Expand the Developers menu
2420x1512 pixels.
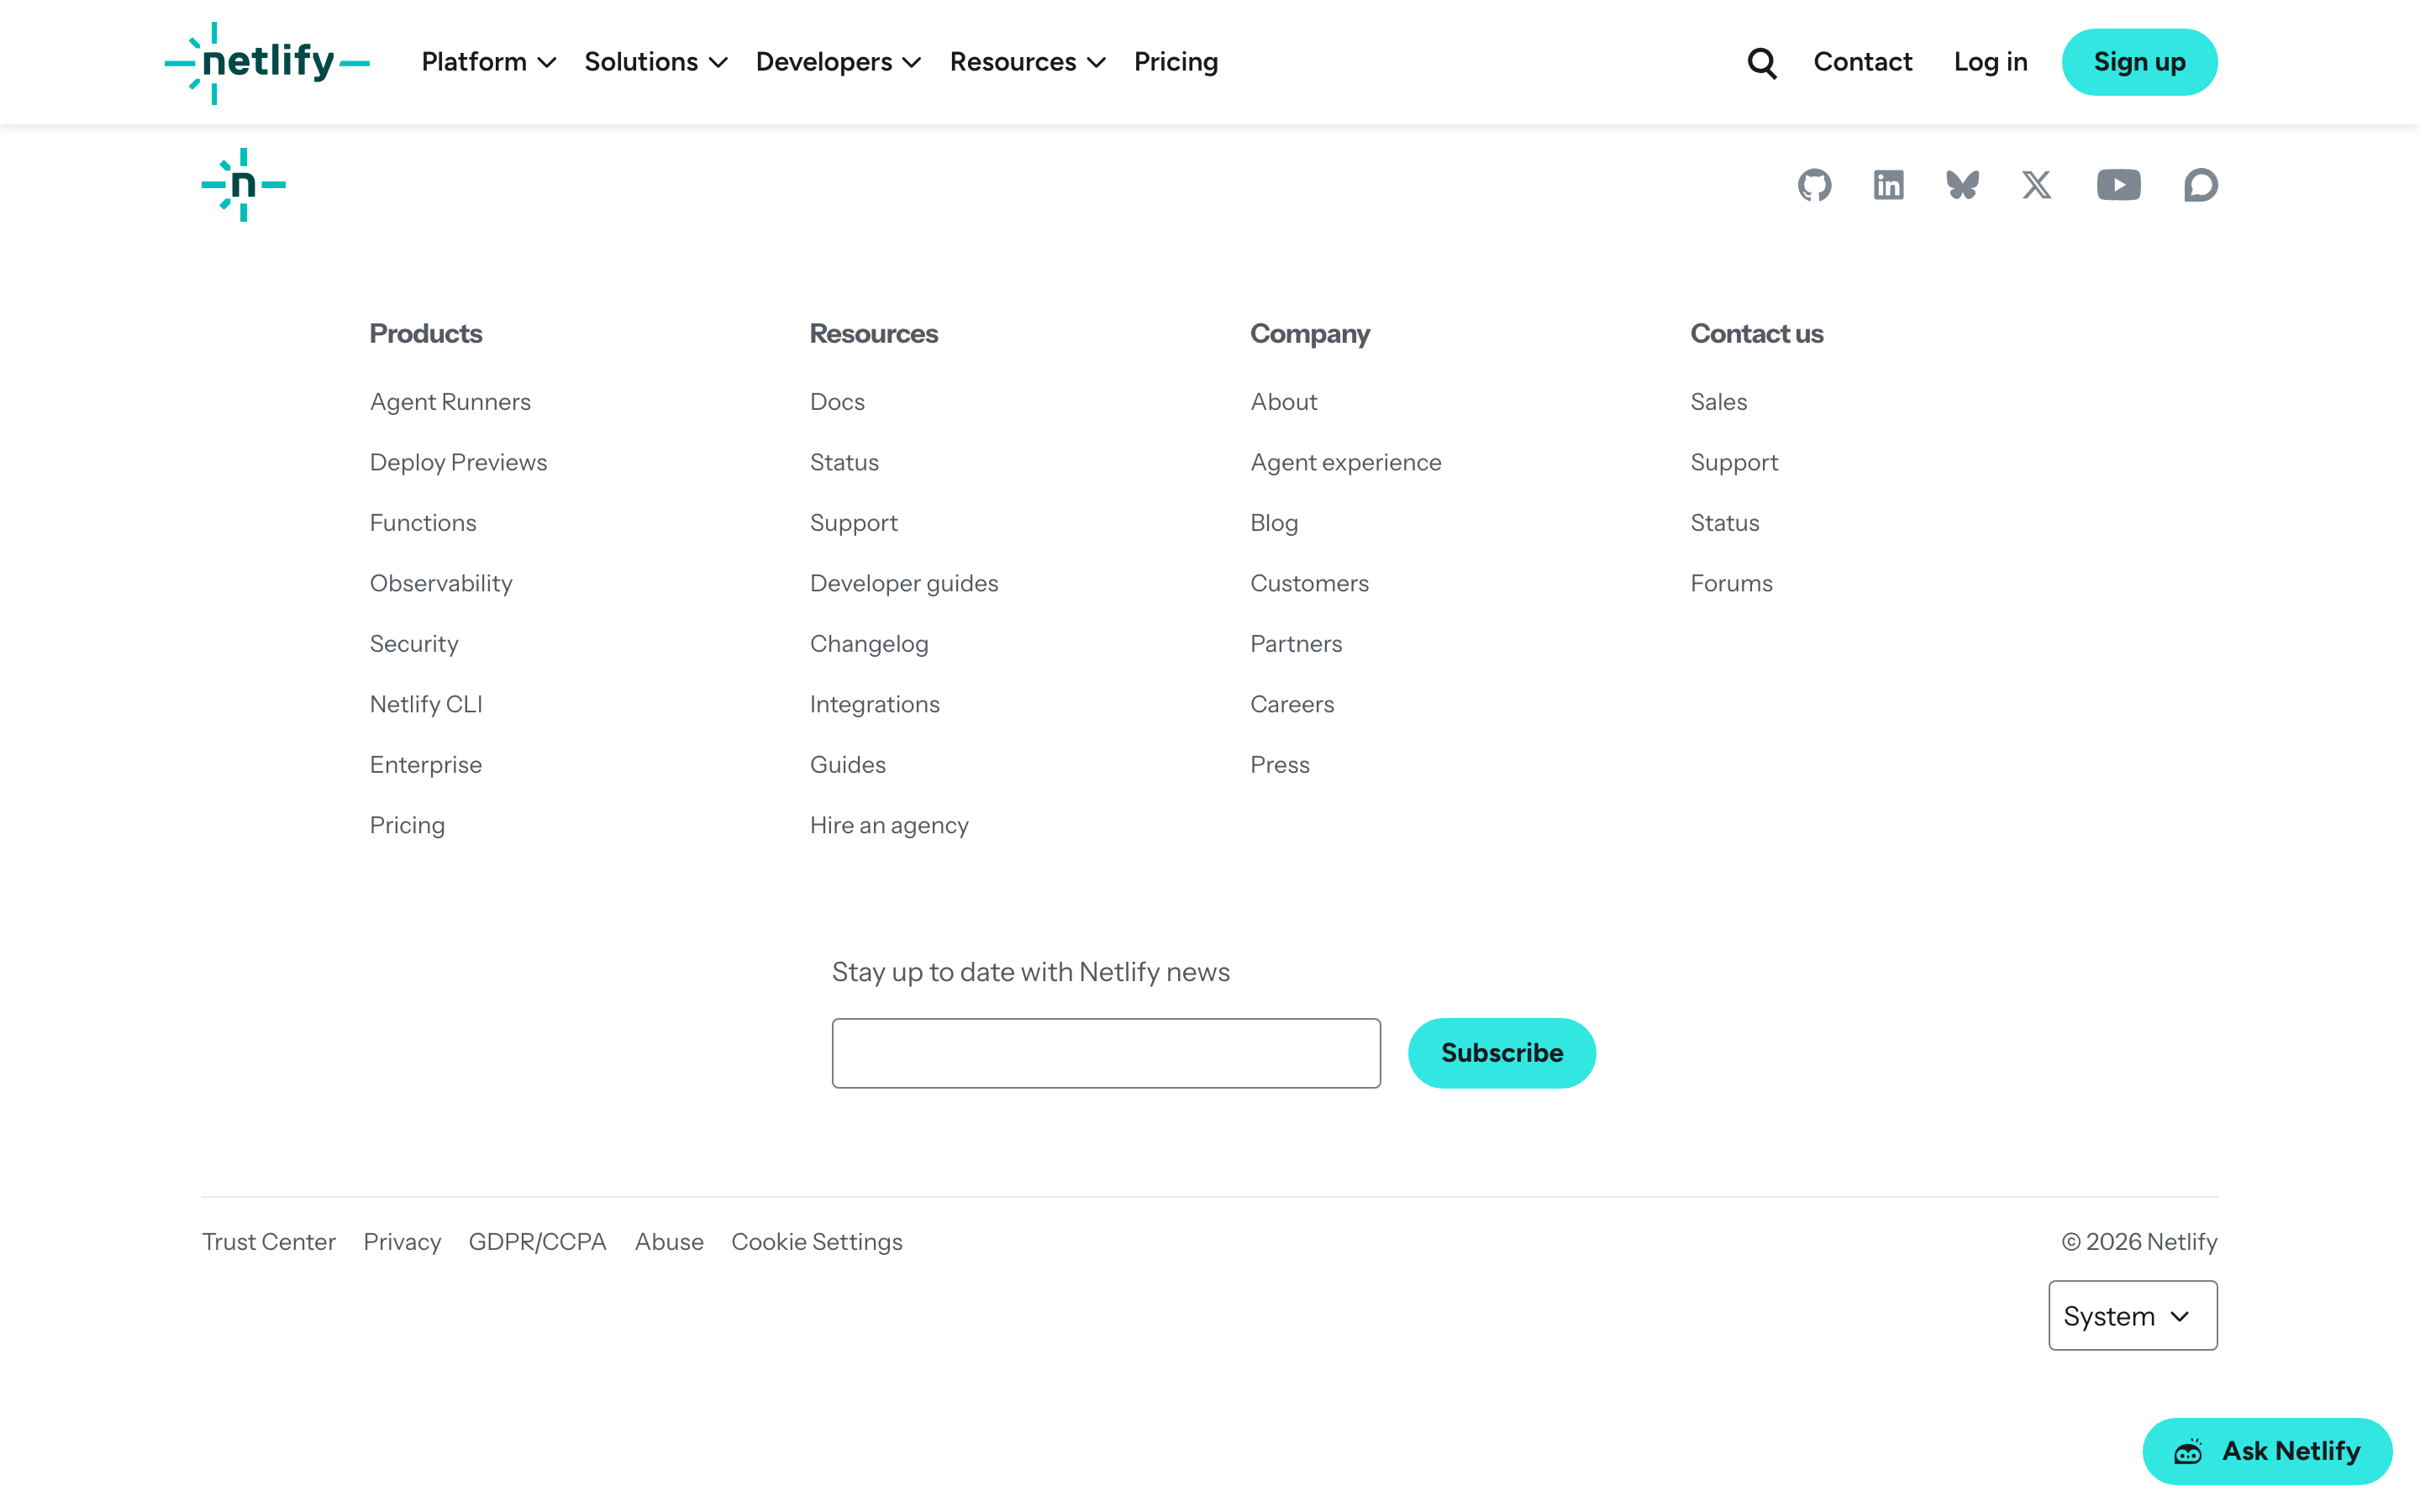[838, 62]
